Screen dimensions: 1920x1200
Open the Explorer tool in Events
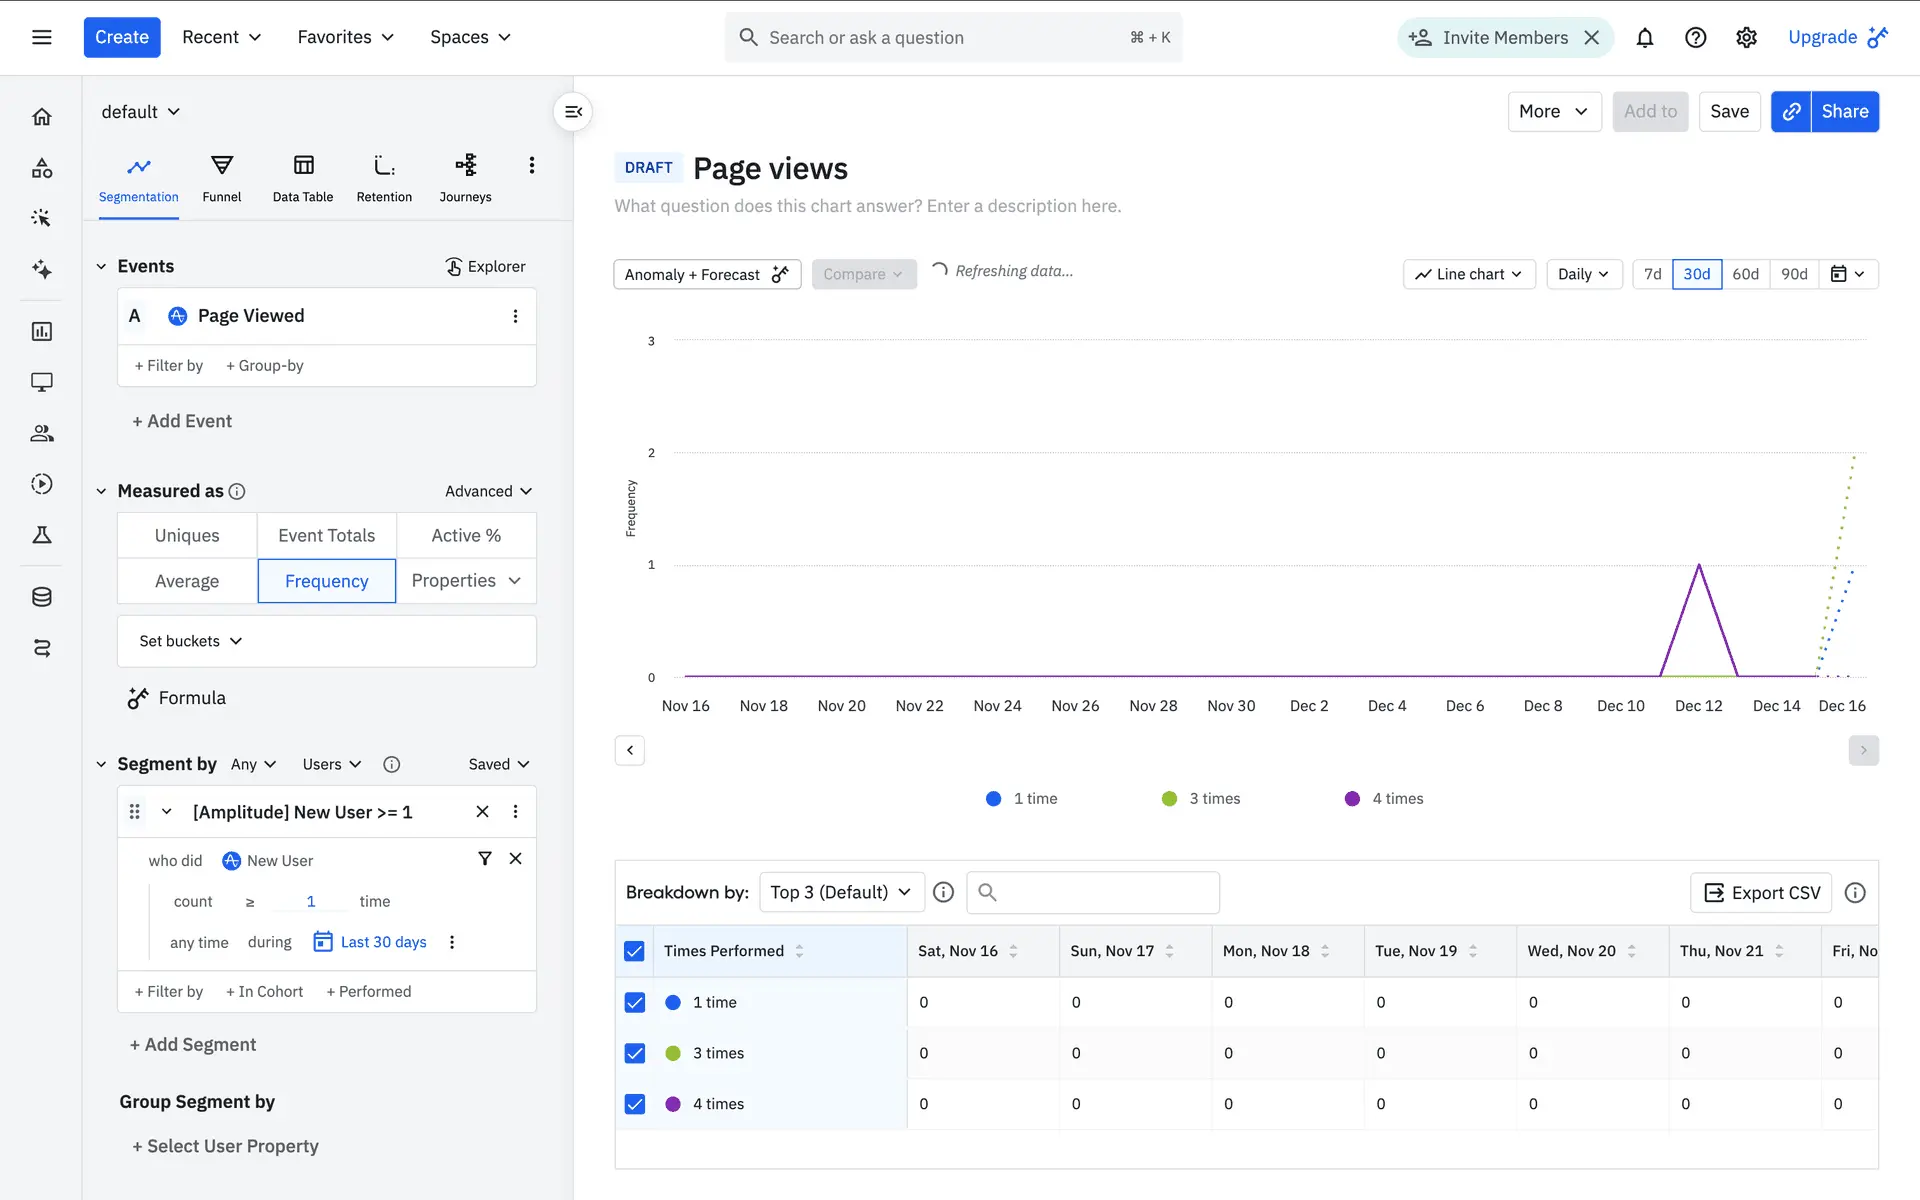485,266
